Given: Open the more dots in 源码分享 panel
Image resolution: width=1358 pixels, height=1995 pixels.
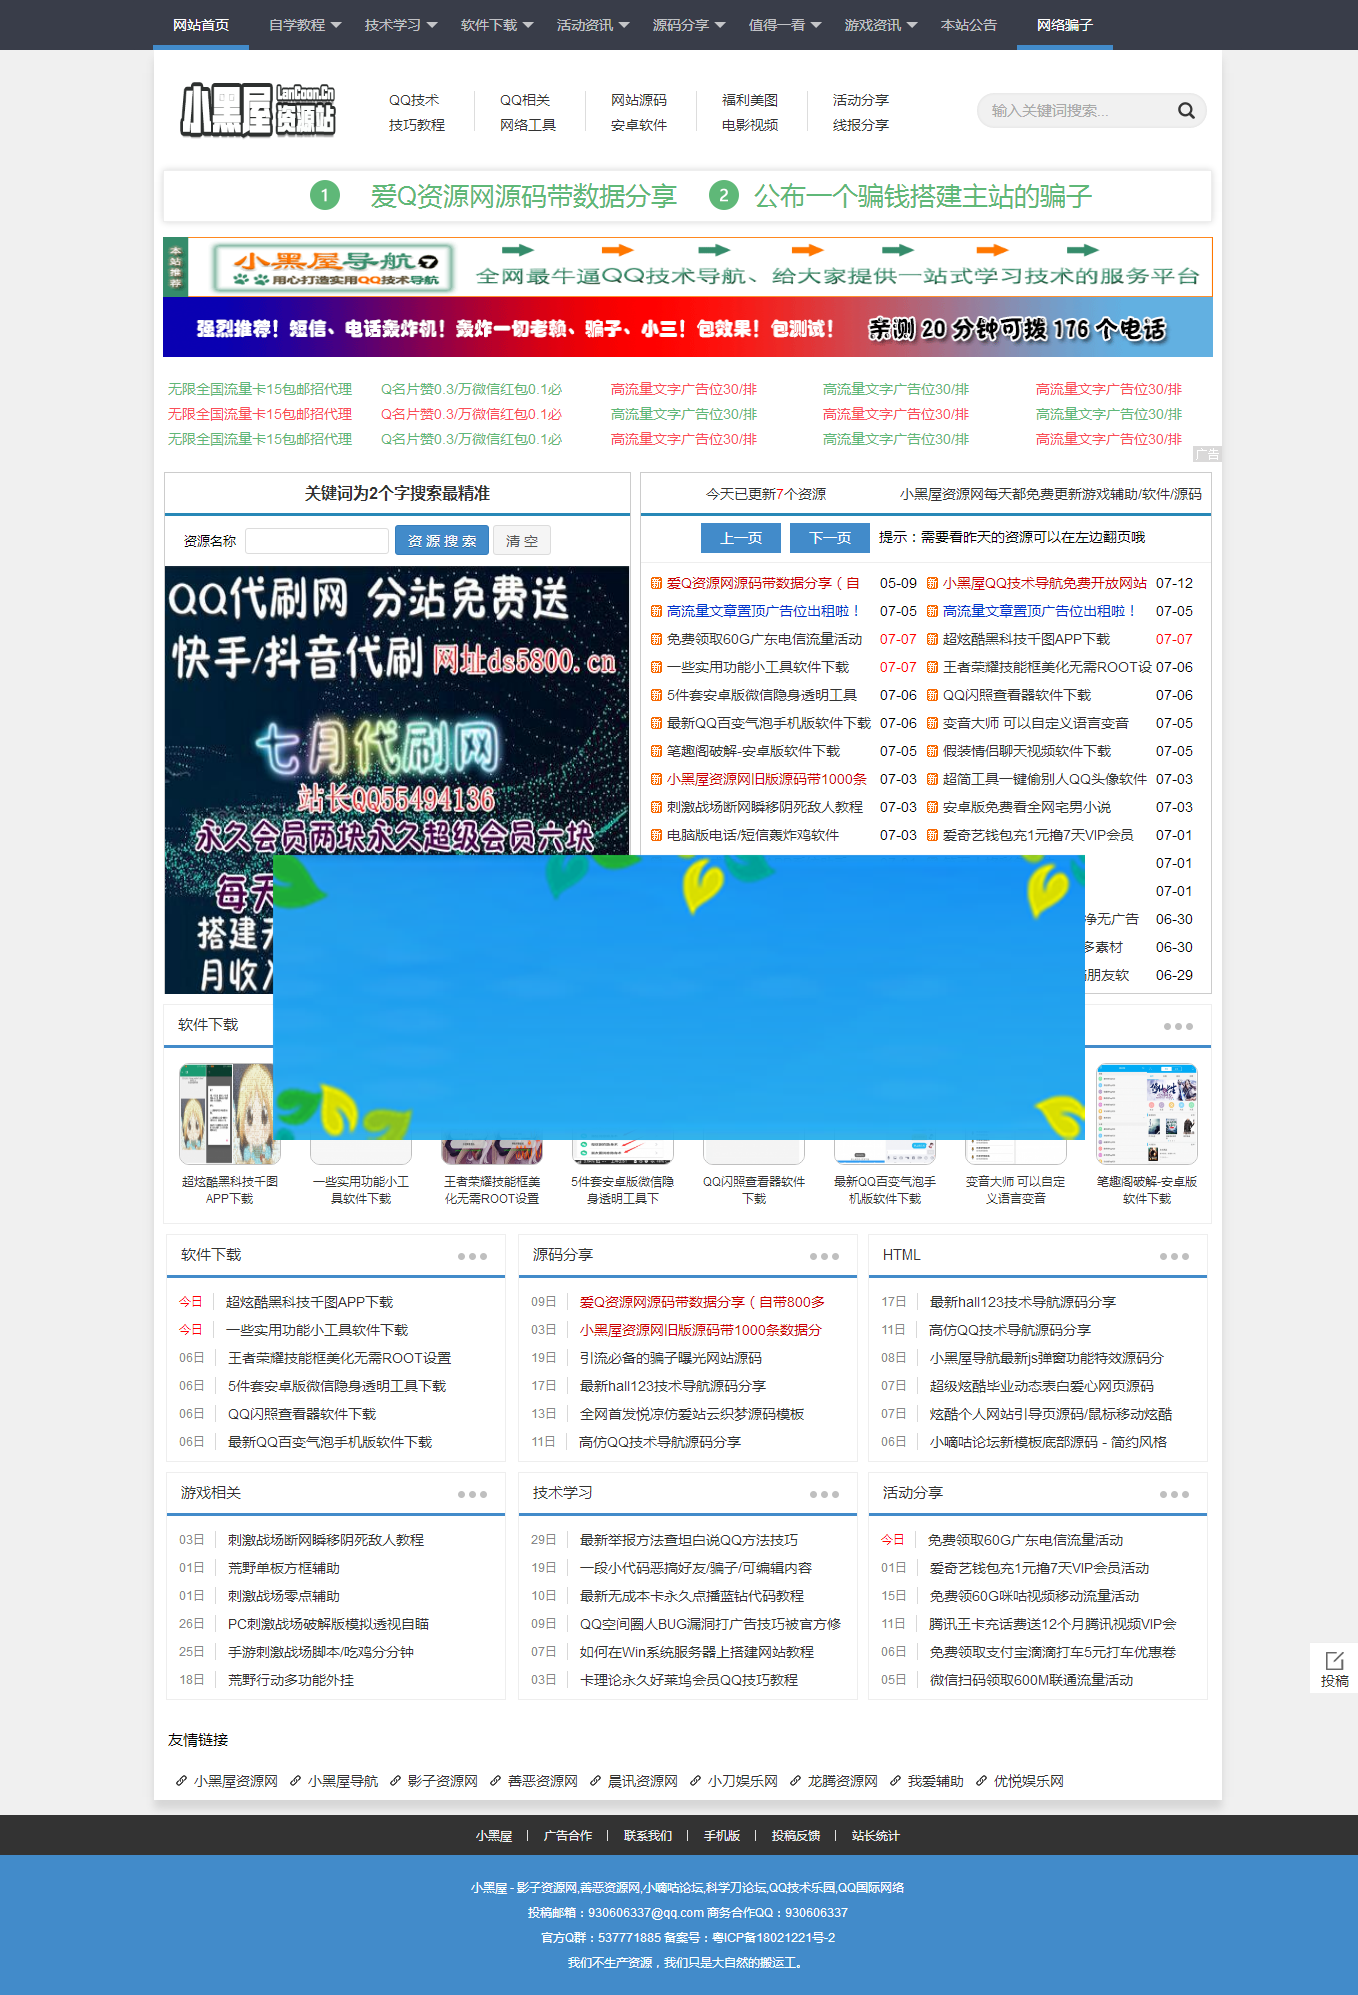Looking at the screenshot, I should [824, 1256].
